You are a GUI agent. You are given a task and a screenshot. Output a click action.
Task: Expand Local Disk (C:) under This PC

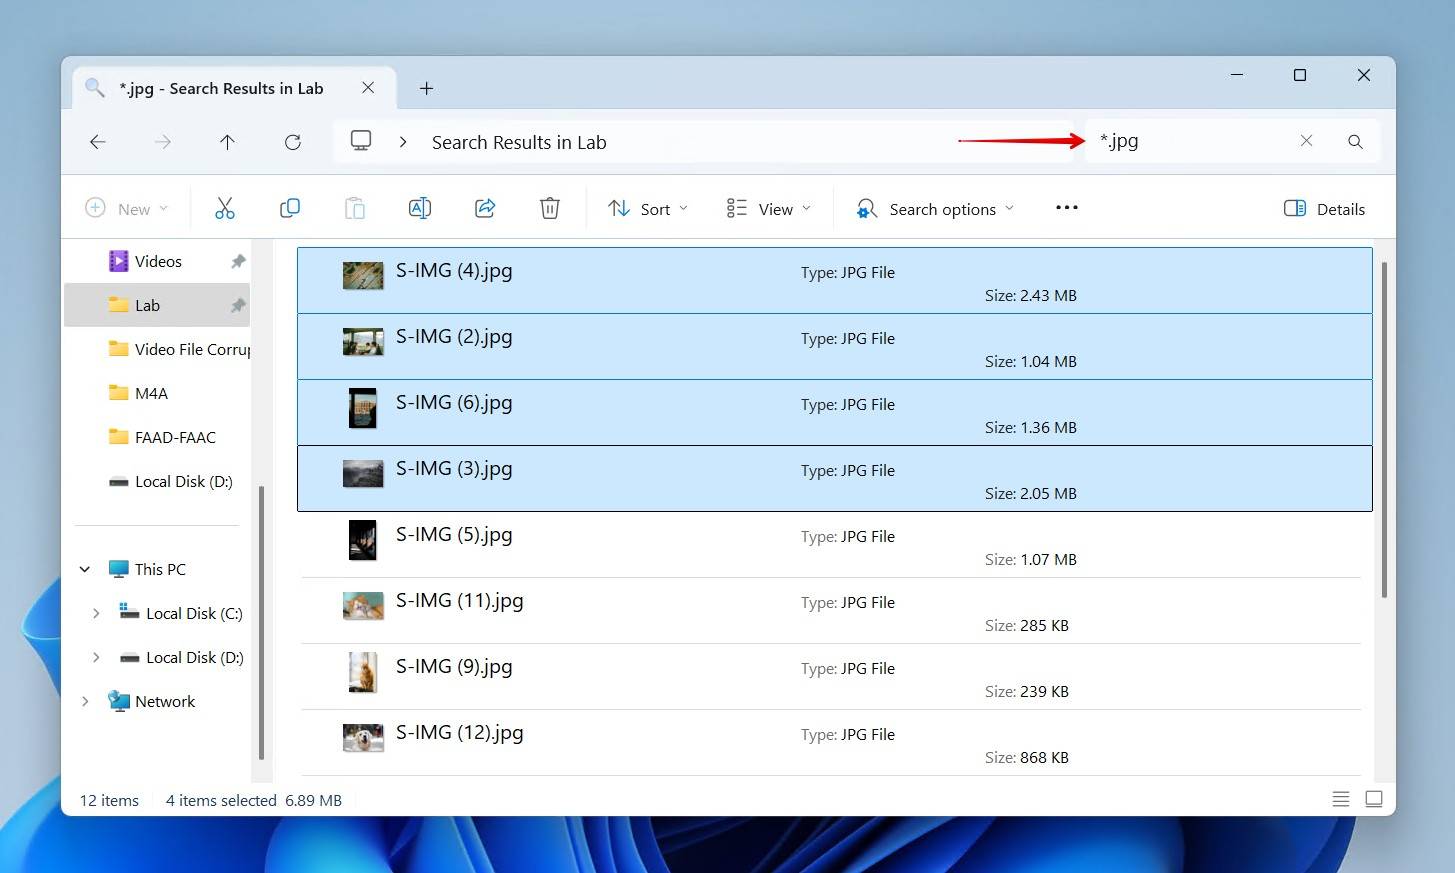pos(96,613)
